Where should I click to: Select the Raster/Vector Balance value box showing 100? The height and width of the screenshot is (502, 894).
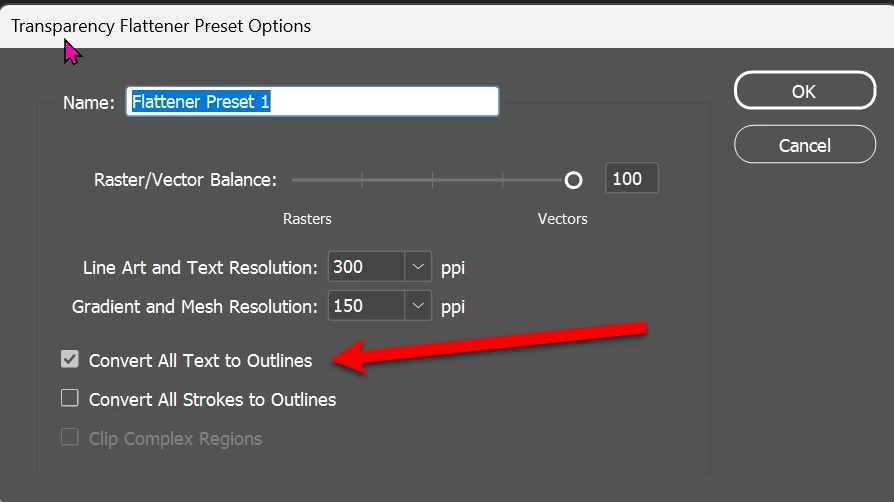[631, 179]
